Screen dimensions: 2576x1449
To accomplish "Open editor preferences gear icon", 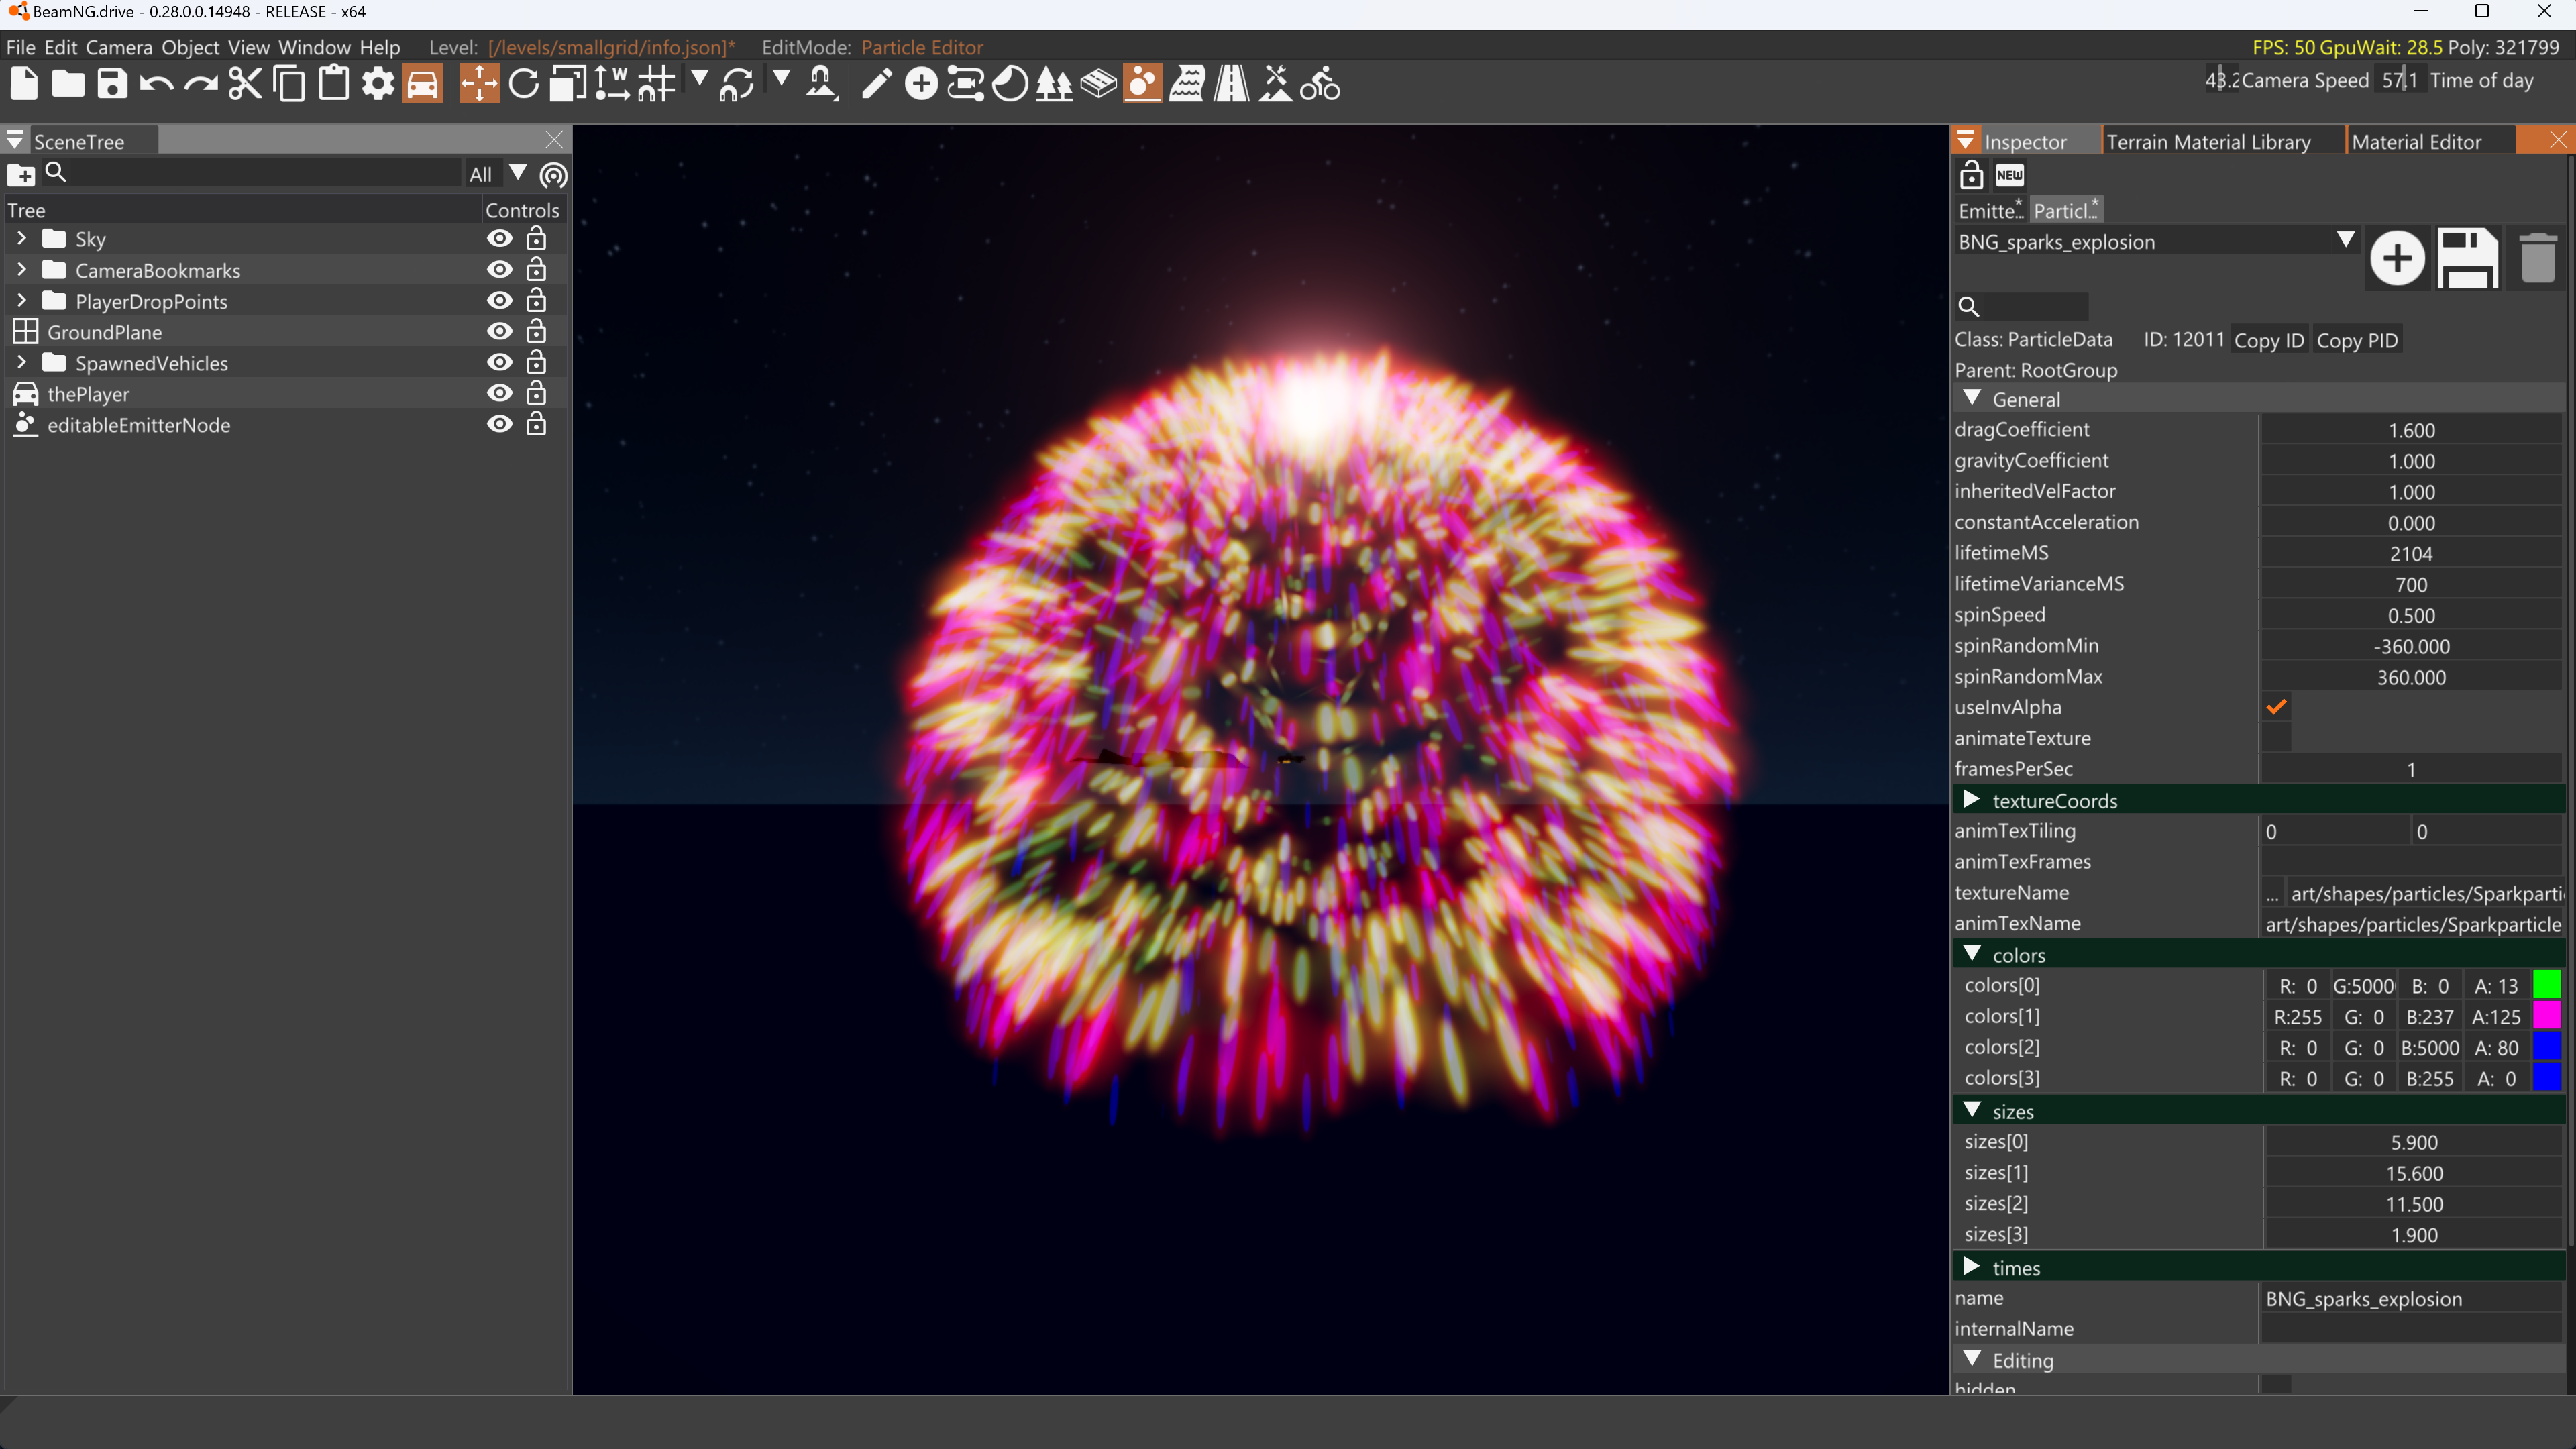I will tap(378, 84).
